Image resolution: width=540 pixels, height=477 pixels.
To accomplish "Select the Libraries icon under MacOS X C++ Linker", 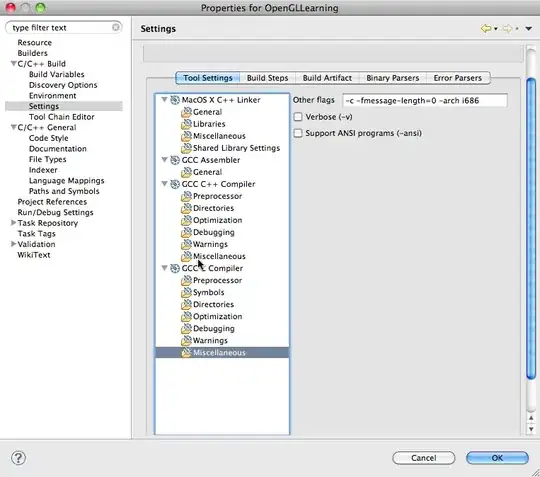I will pyautogui.click(x=186, y=124).
